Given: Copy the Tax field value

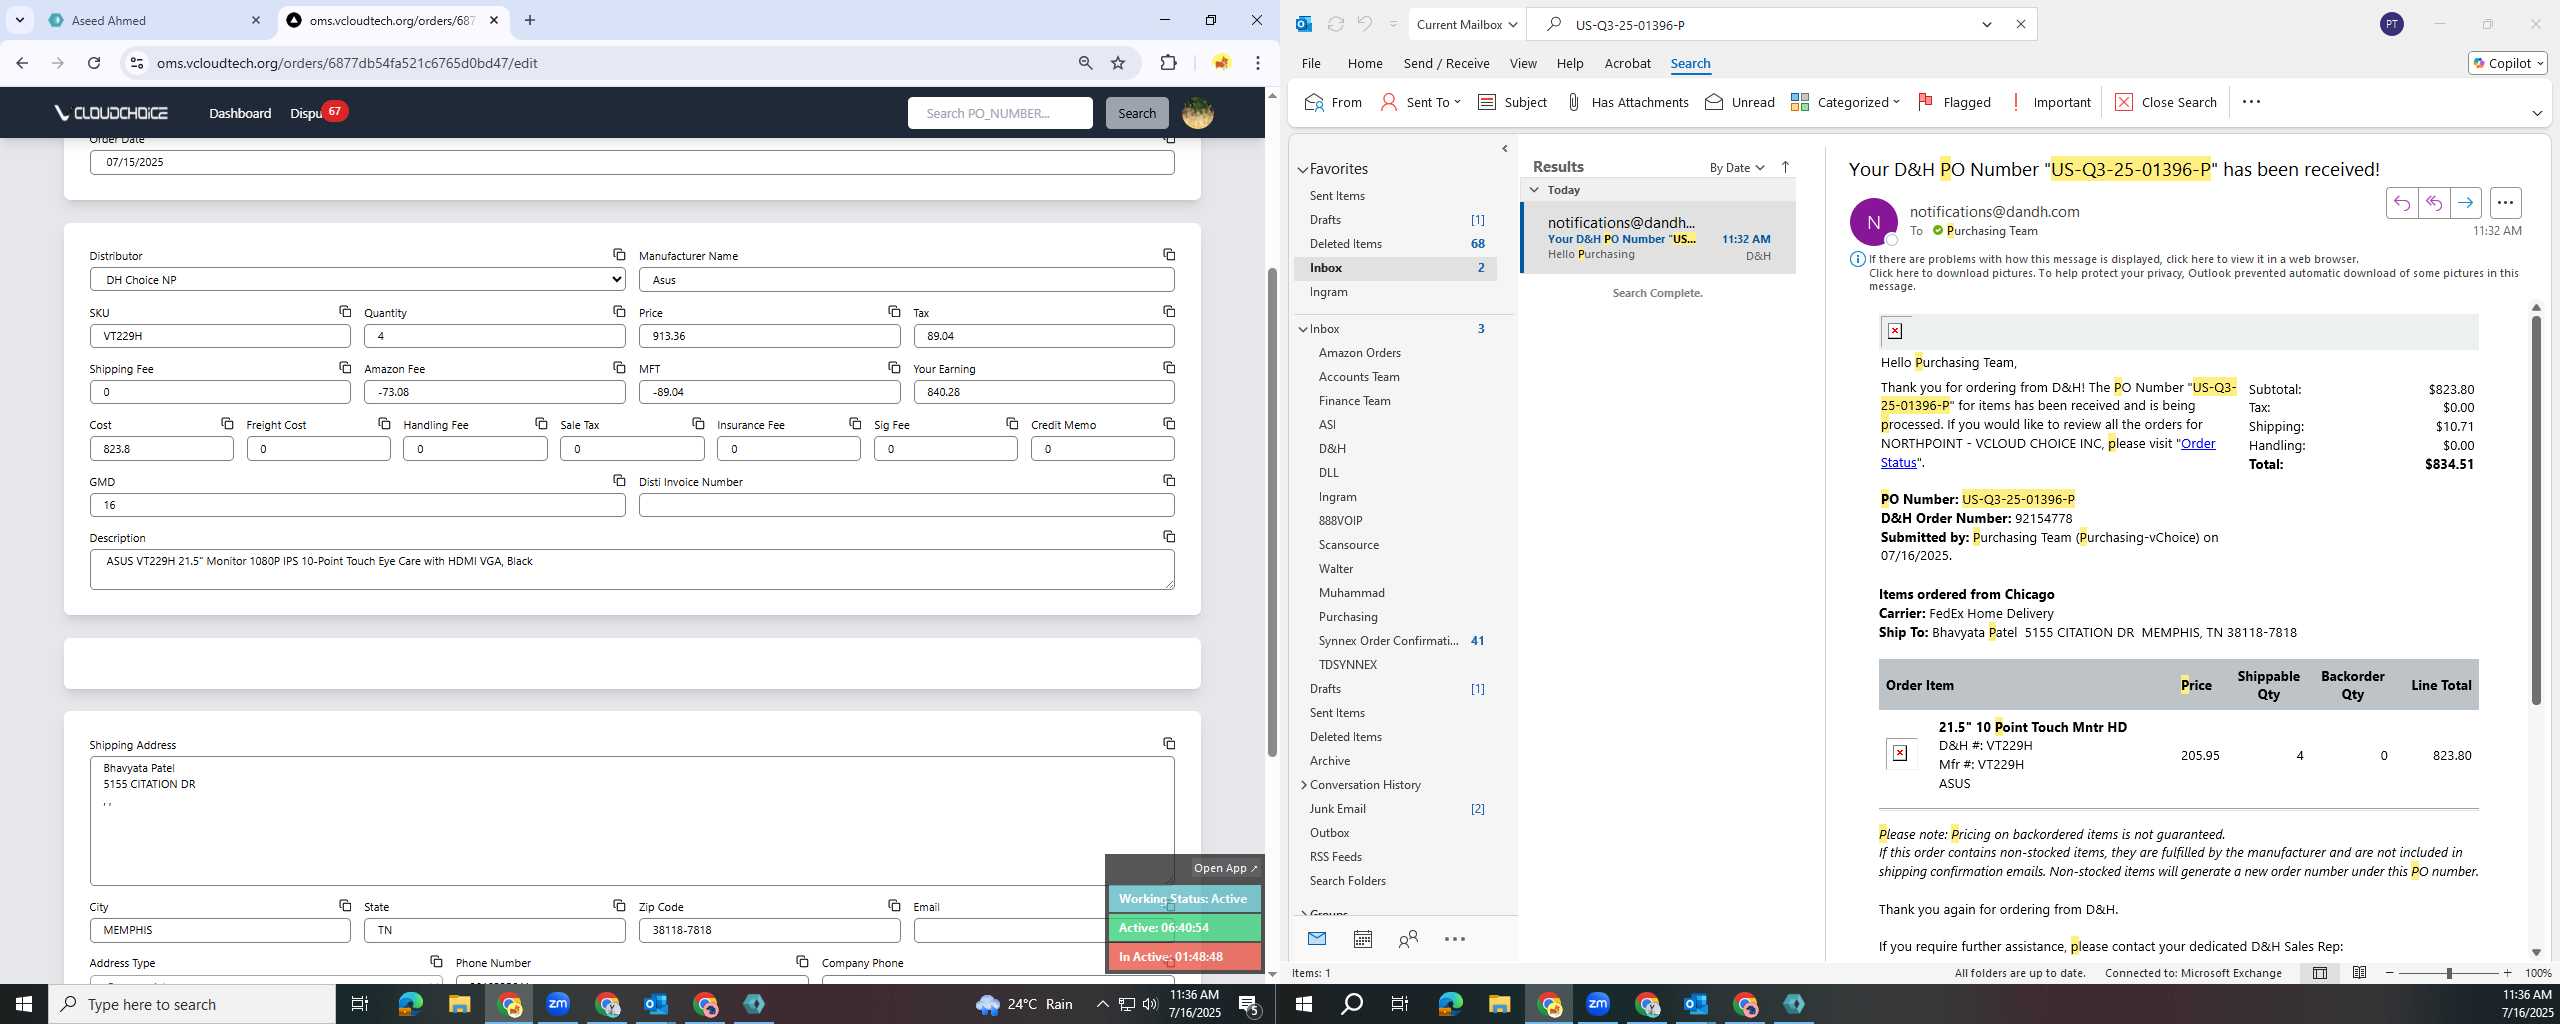Looking at the screenshot, I should (1169, 312).
